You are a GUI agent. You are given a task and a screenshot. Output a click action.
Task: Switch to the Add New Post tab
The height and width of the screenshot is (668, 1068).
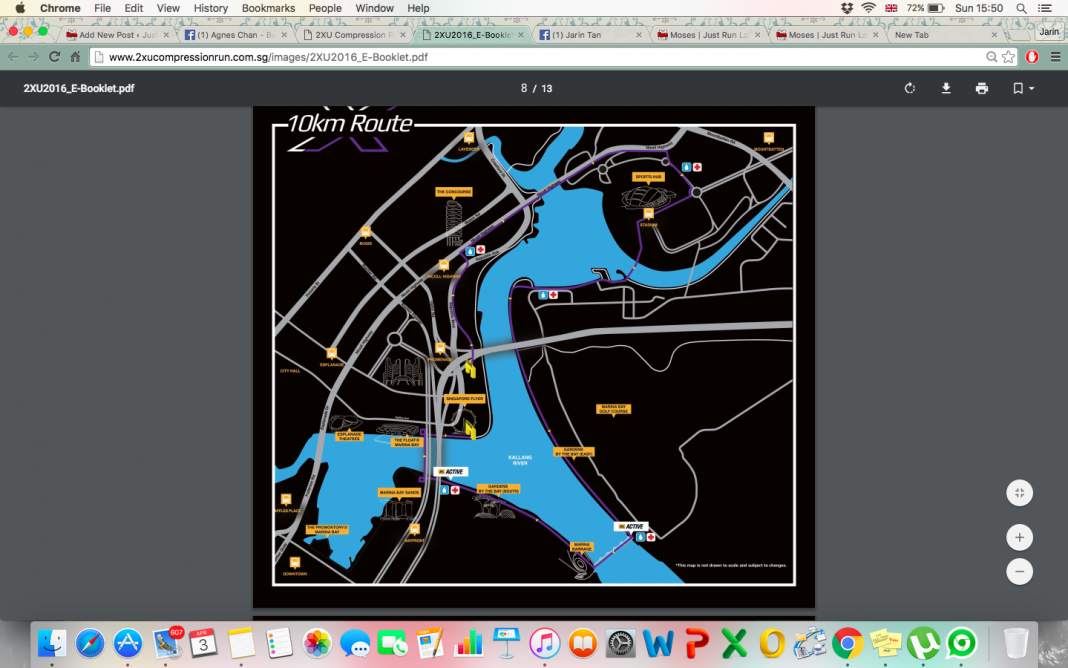pyautogui.click(x=118, y=35)
